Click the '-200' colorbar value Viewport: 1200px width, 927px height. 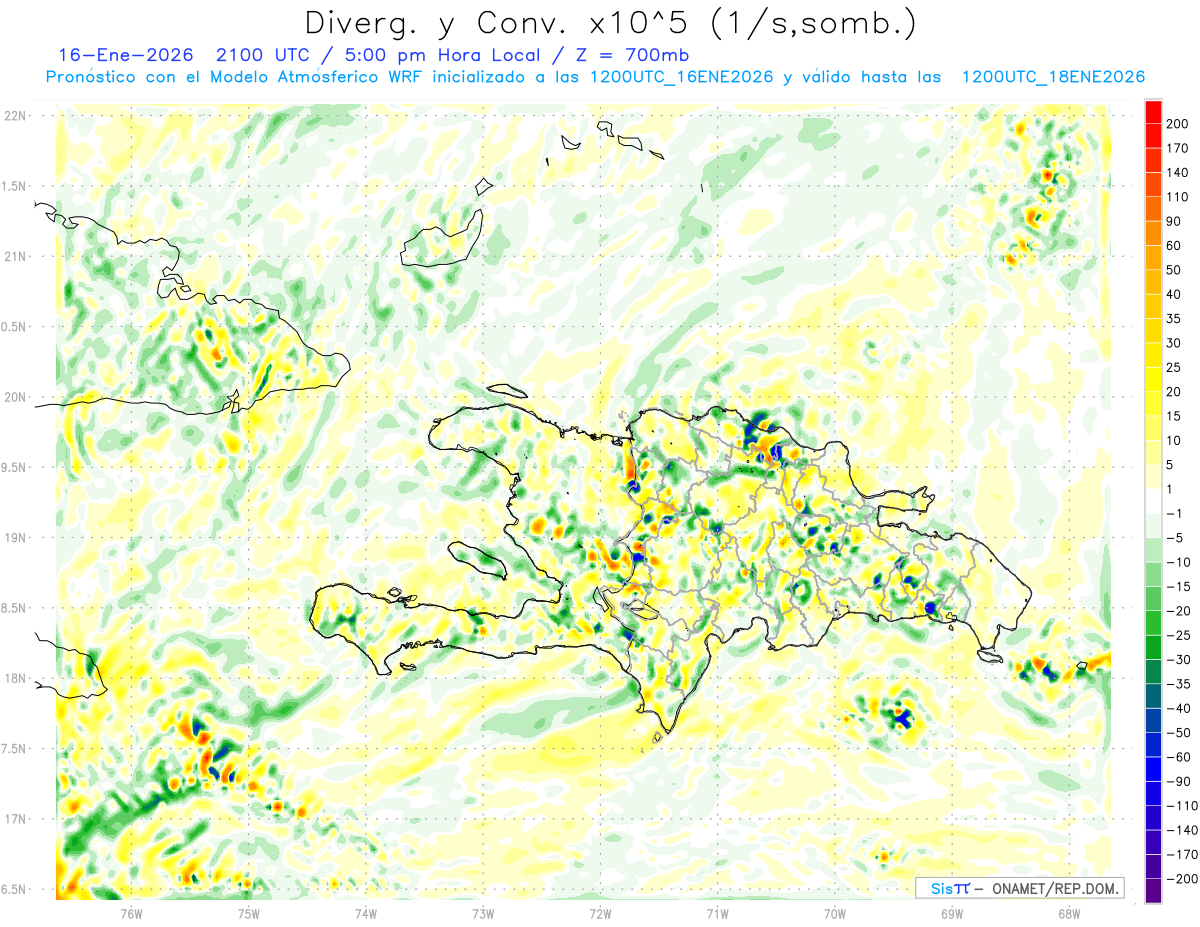pyautogui.click(x=1183, y=879)
